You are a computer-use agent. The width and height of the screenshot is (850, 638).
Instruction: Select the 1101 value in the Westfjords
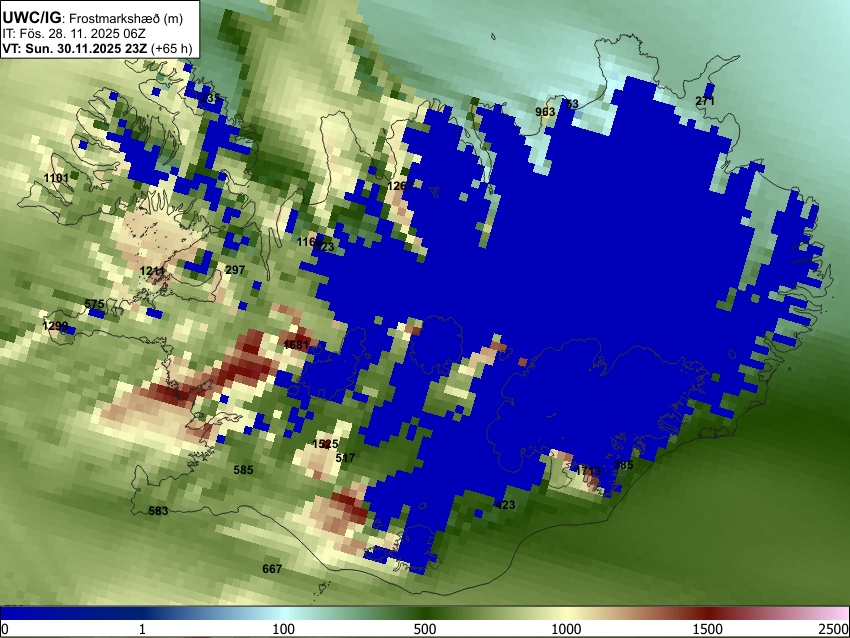coord(56,178)
